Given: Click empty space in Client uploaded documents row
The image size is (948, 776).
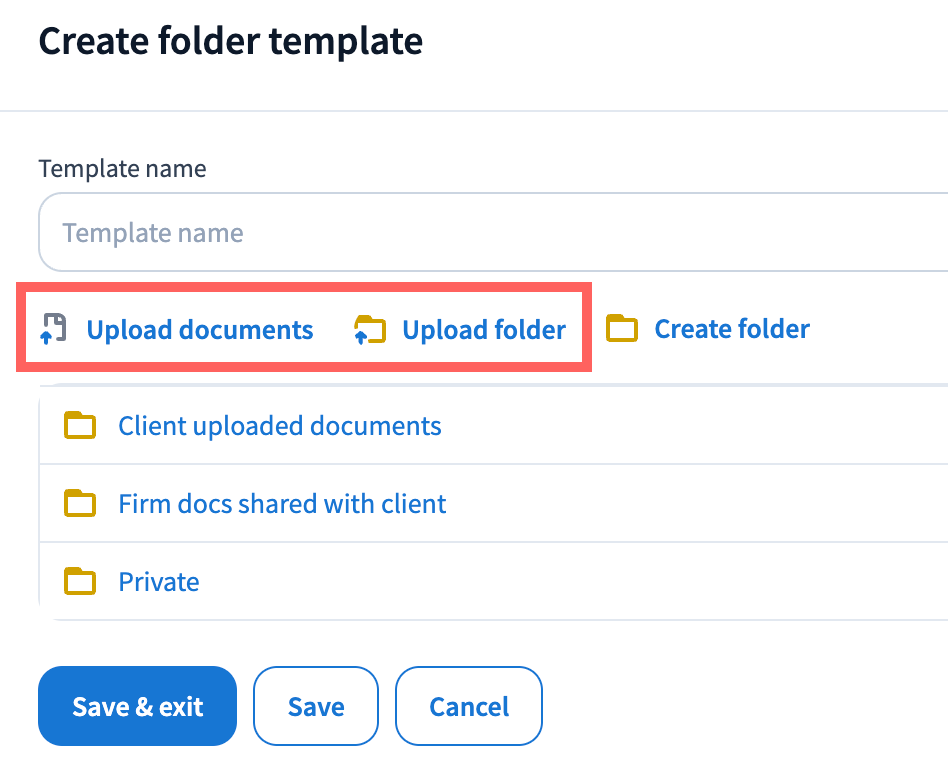Looking at the screenshot, I should pos(700,426).
